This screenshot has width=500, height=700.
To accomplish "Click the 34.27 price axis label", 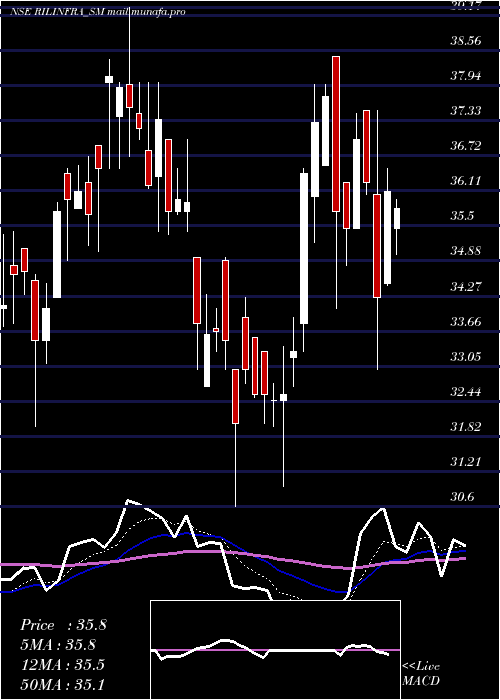I will (x=466, y=286).
